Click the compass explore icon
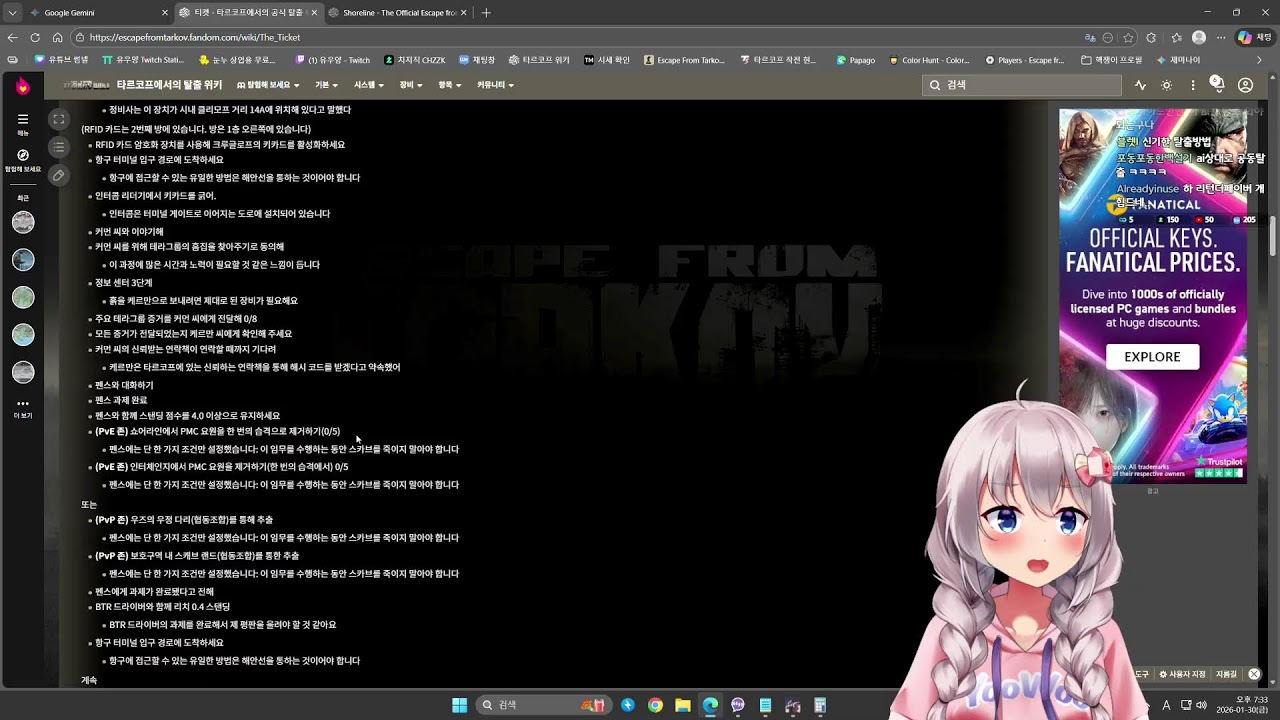 point(22,155)
